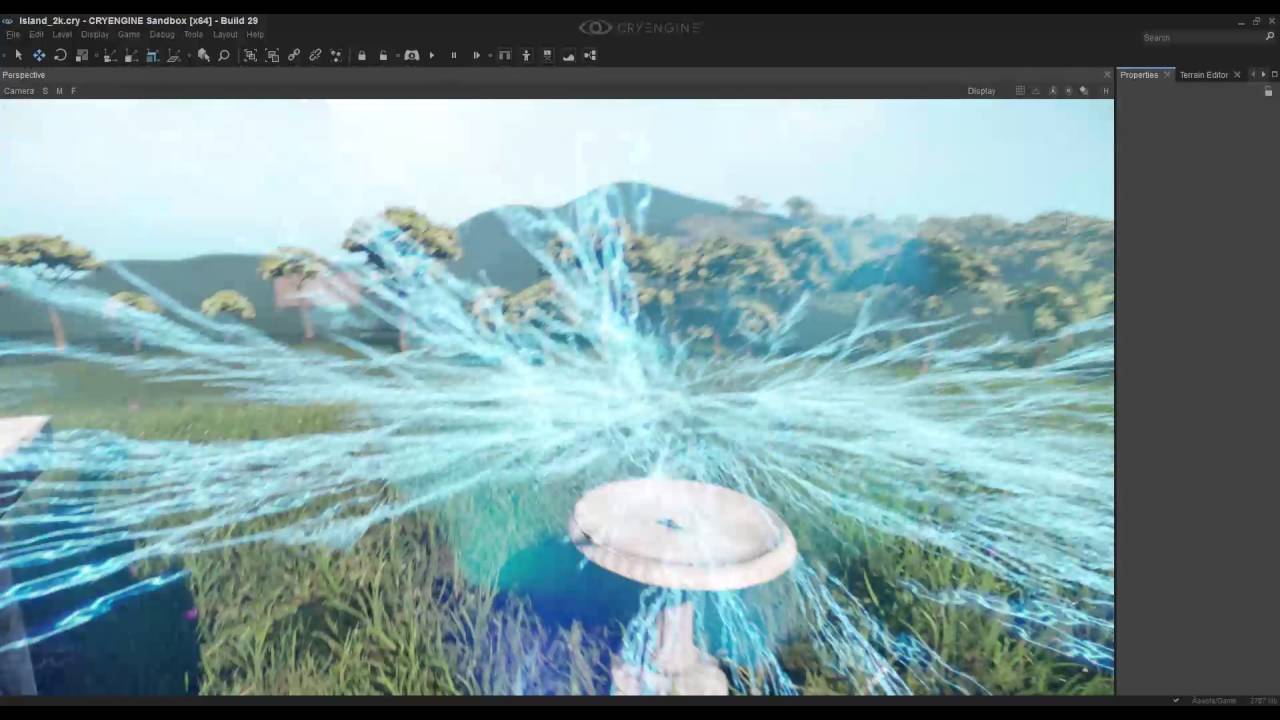Click the unlink objects broken-chain icon
1280x720 pixels.
(x=315, y=55)
